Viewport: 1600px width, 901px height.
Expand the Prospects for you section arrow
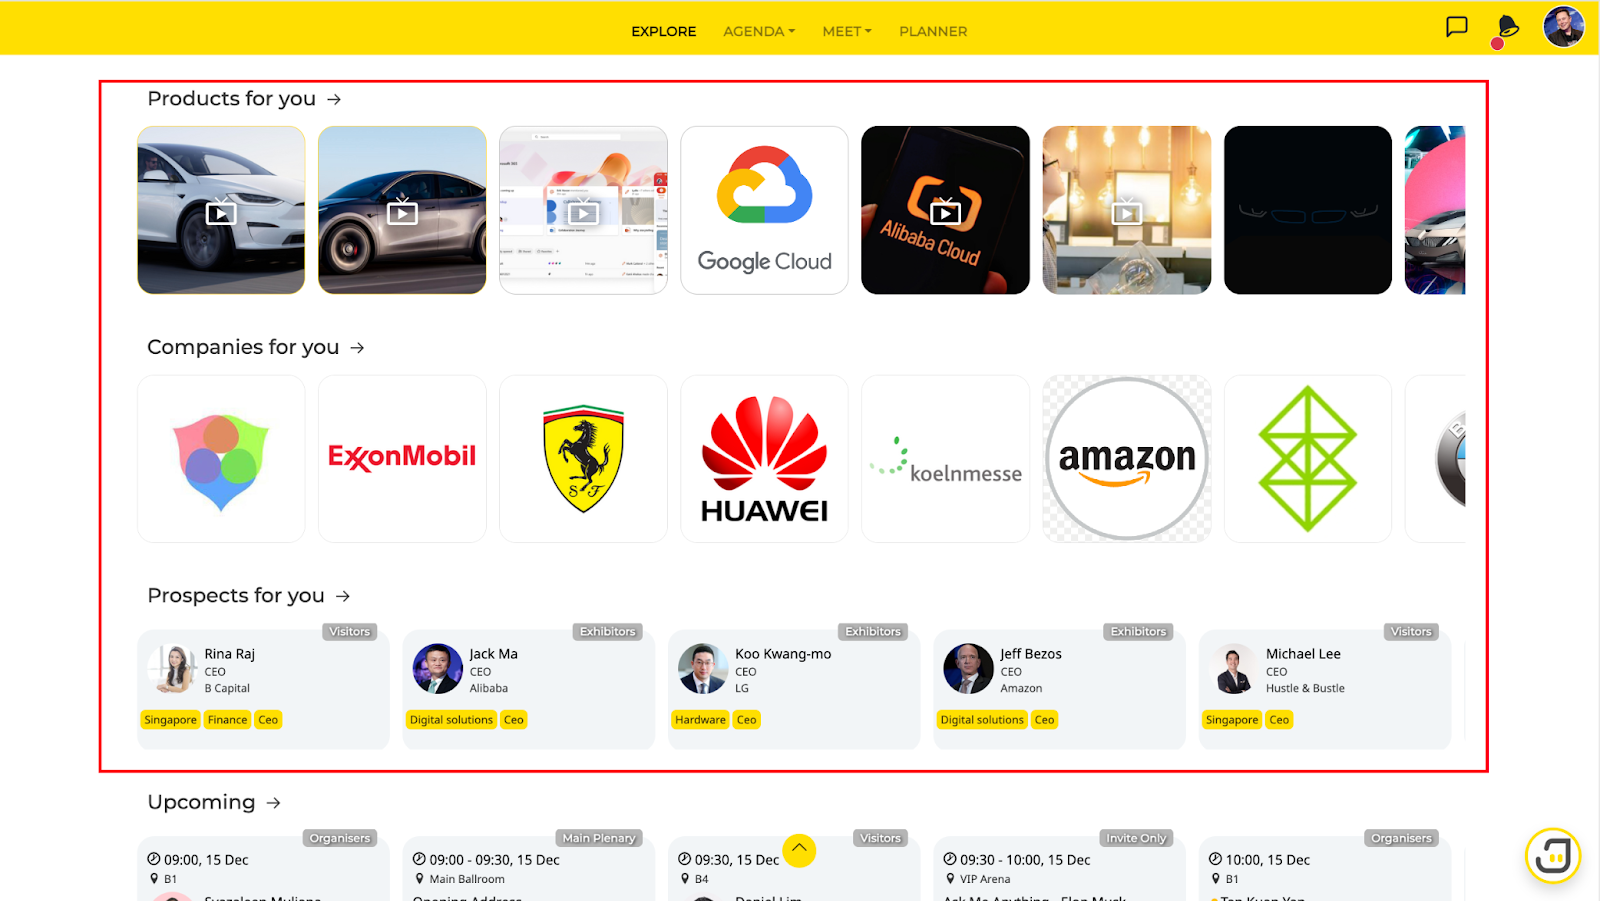click(x=343, y=596)
